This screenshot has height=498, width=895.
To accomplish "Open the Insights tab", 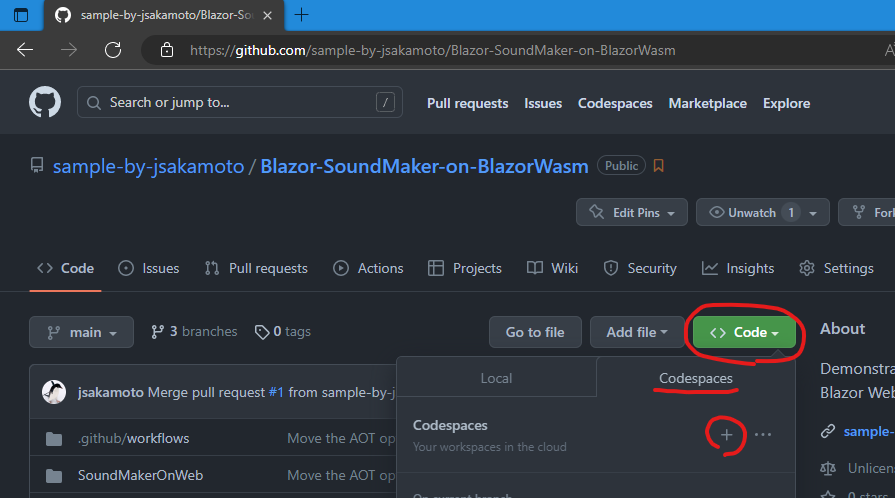I will (x=737, y=268).
